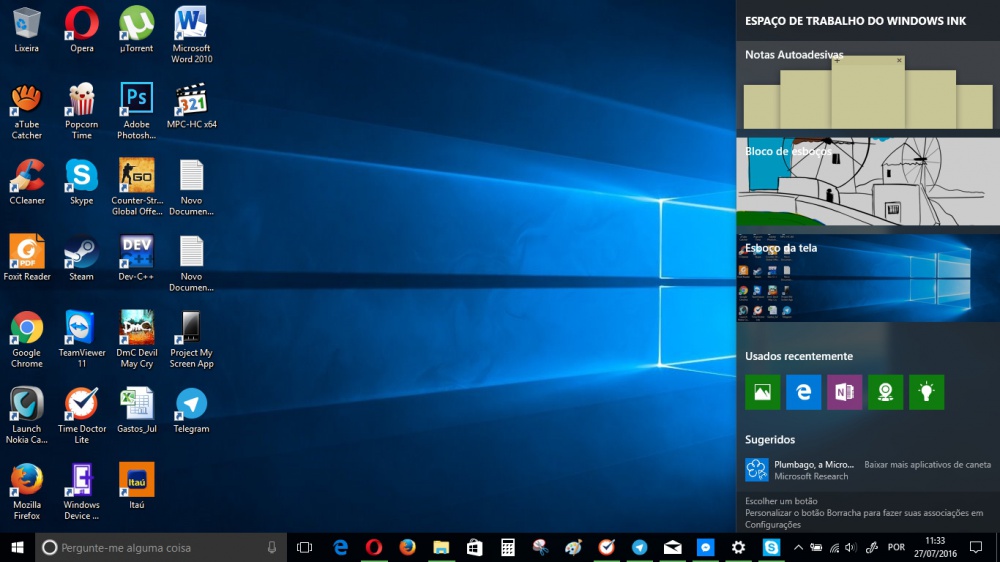Click the Start button

(x=17, y=547)
